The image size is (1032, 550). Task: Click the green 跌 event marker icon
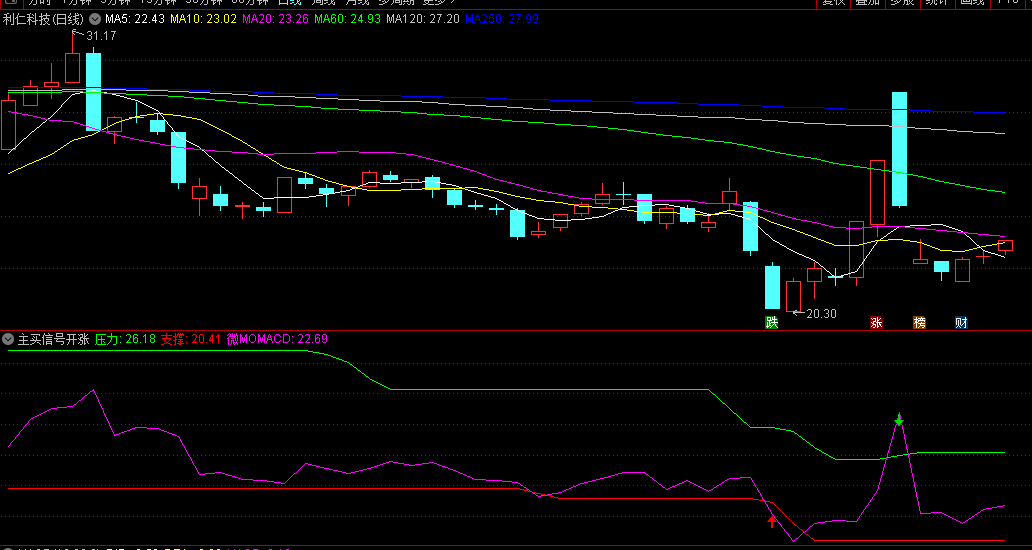[771, 322]
